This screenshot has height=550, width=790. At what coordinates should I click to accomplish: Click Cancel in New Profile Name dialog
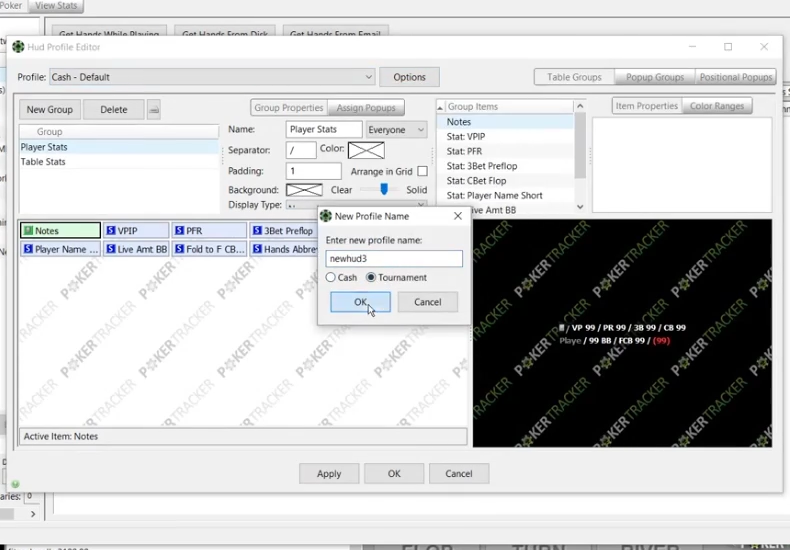pyautogui.click(x=428, y=302)
